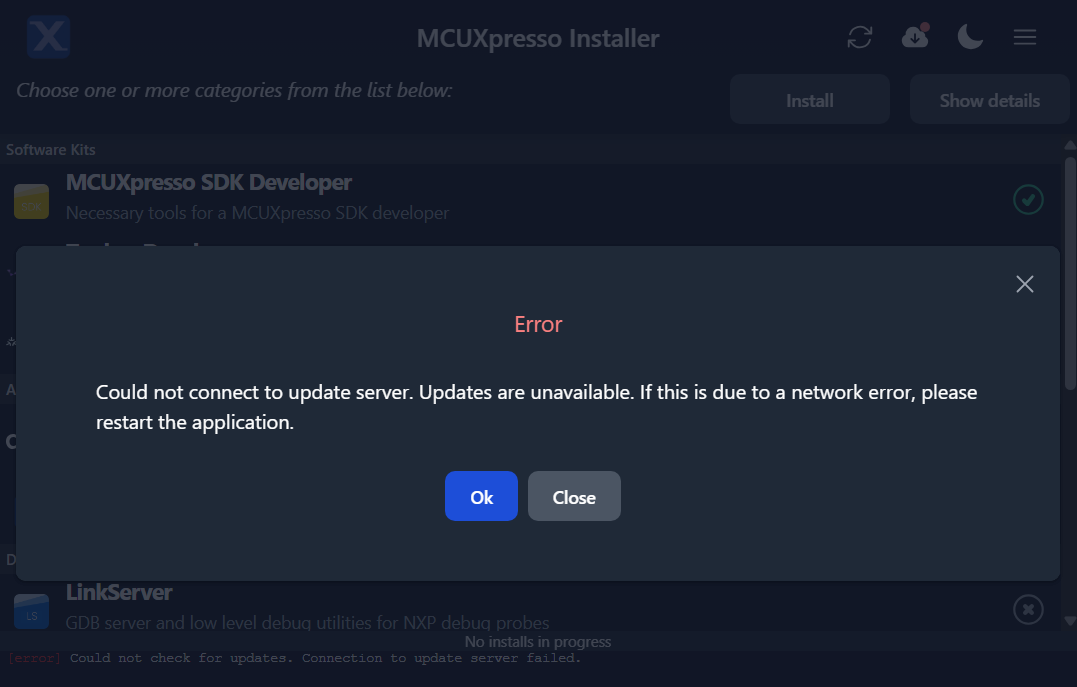Toggle dark mode with the moon icon

click(x=970, y=38)
